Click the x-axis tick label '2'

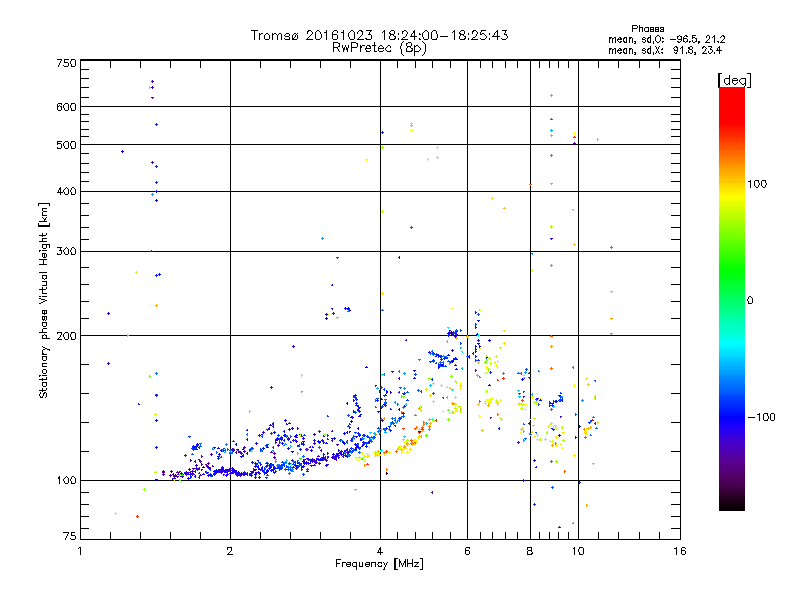tap(230, 551)
